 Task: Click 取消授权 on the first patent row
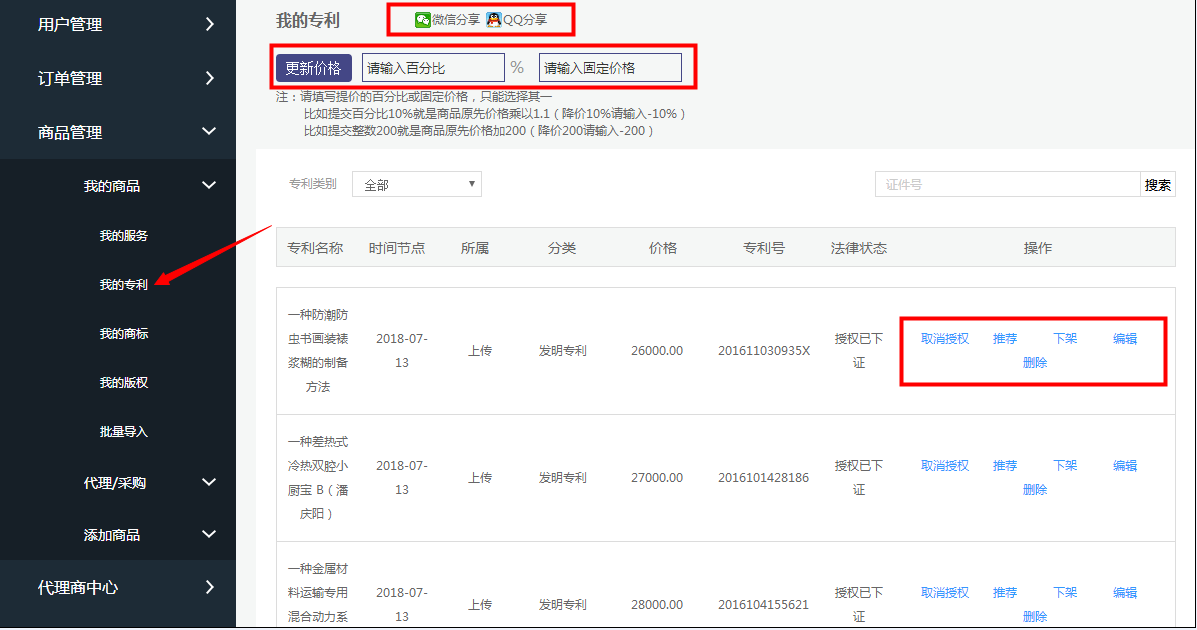click(x=943, y=338)
